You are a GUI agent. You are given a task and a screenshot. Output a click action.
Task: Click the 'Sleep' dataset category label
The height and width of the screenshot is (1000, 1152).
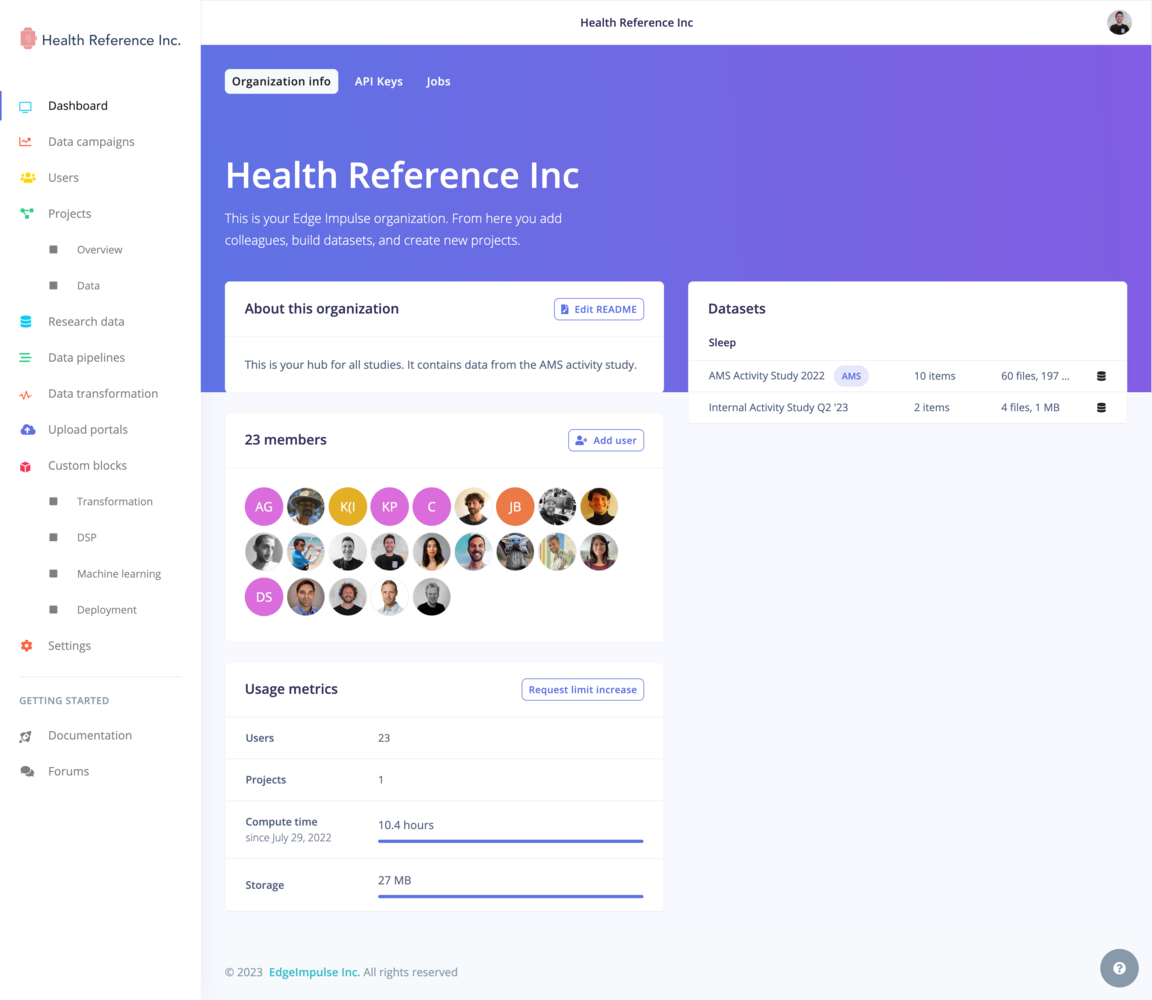click(x=722, y=342)
